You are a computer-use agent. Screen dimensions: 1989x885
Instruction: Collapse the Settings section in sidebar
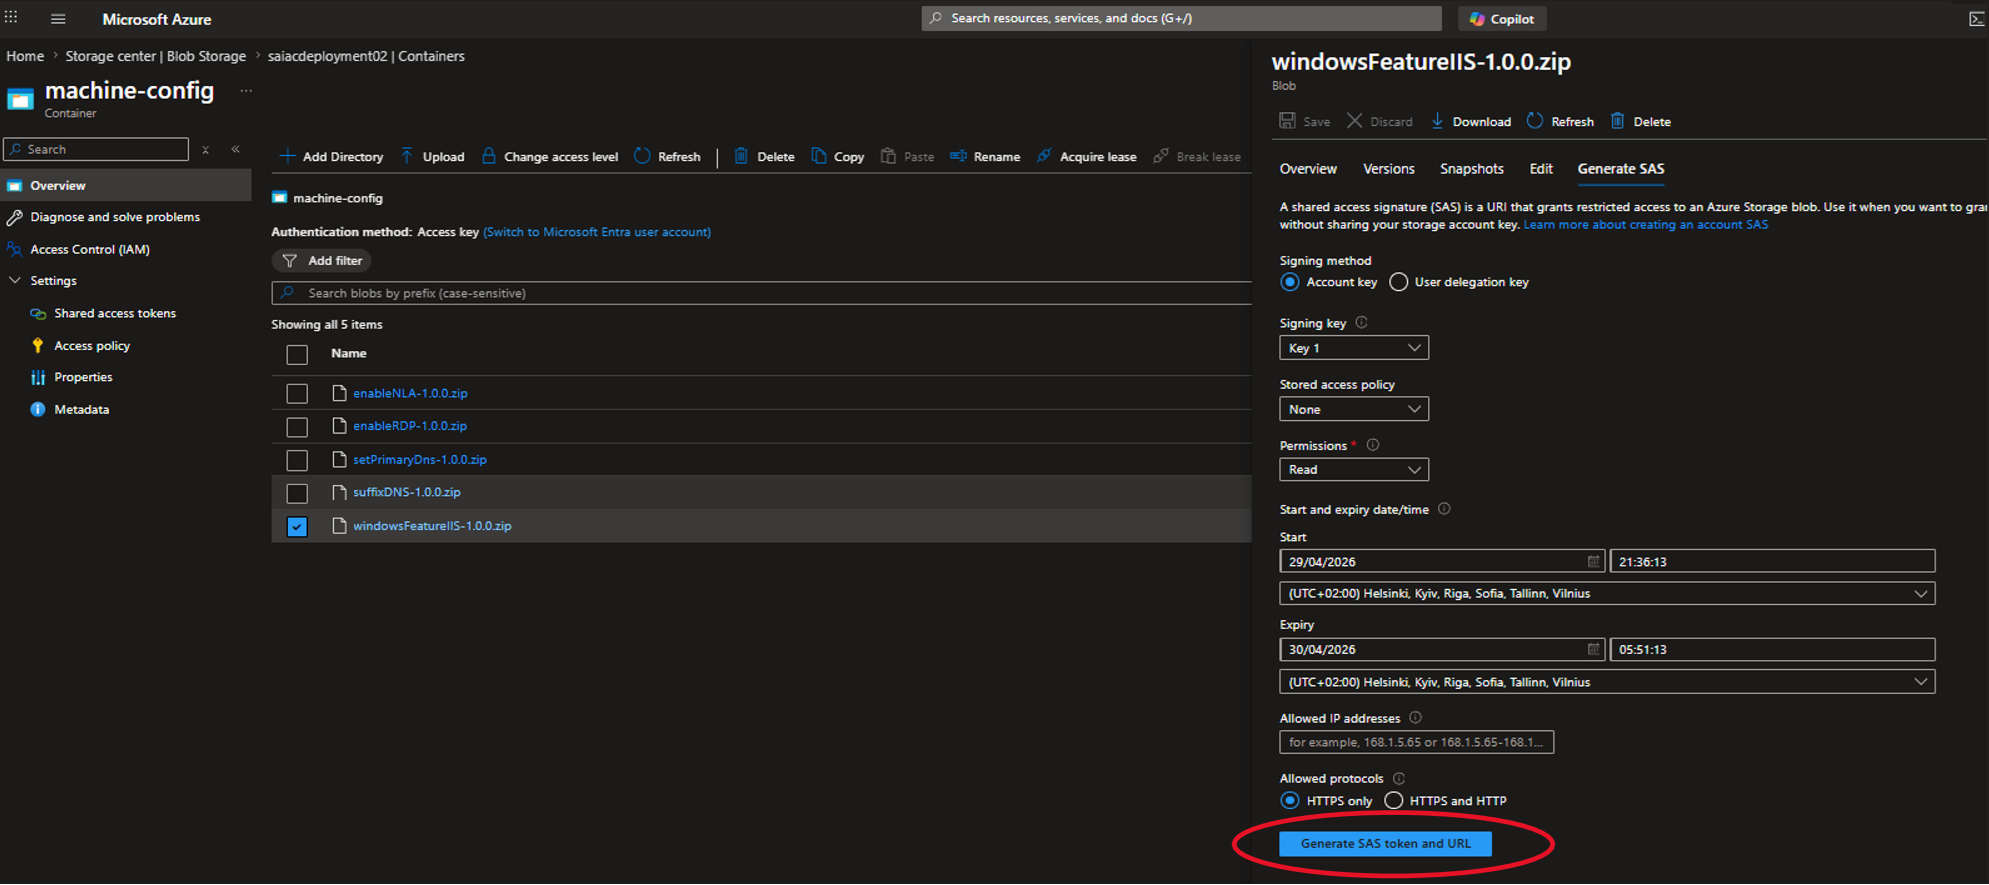15,281
